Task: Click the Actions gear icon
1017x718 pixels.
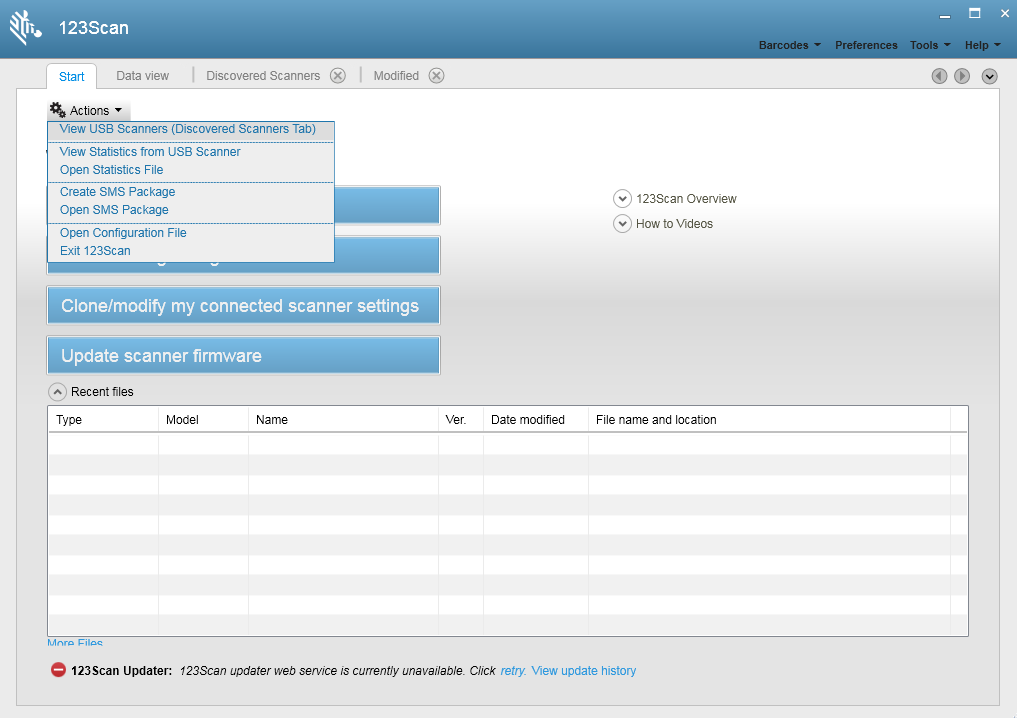Action: point(58,110)
